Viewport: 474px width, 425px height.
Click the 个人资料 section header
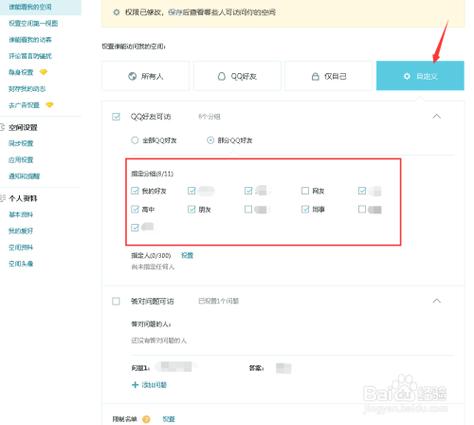pyautogui.click(x=23, y=198)
